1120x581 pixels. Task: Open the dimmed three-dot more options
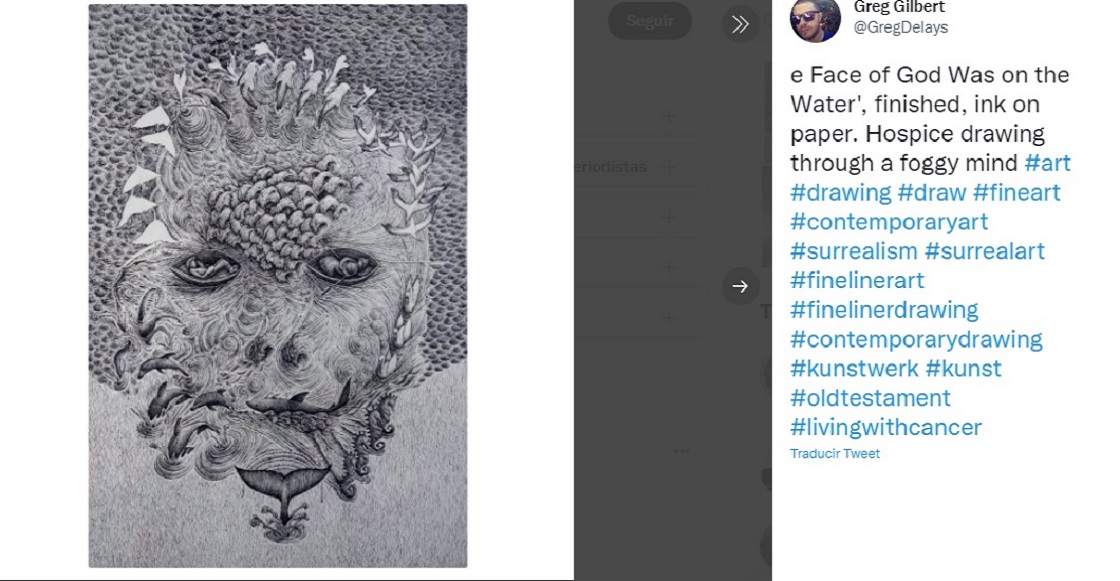coord(682,450)
